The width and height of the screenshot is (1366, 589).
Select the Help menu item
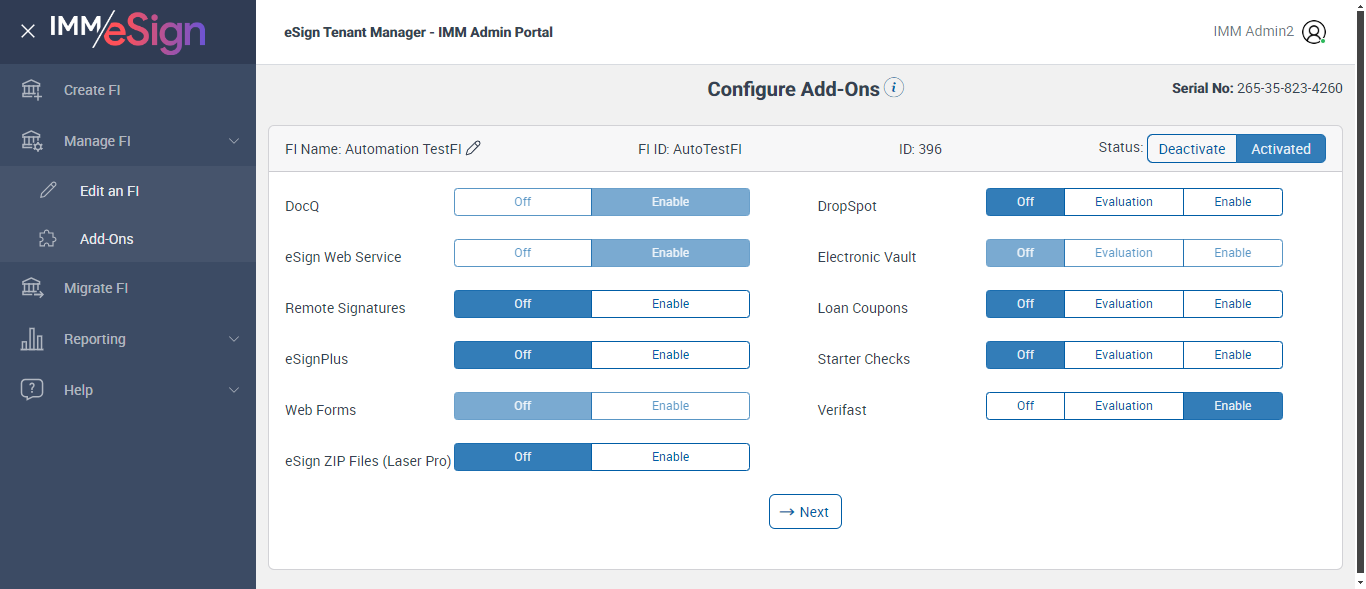(78, 390)
